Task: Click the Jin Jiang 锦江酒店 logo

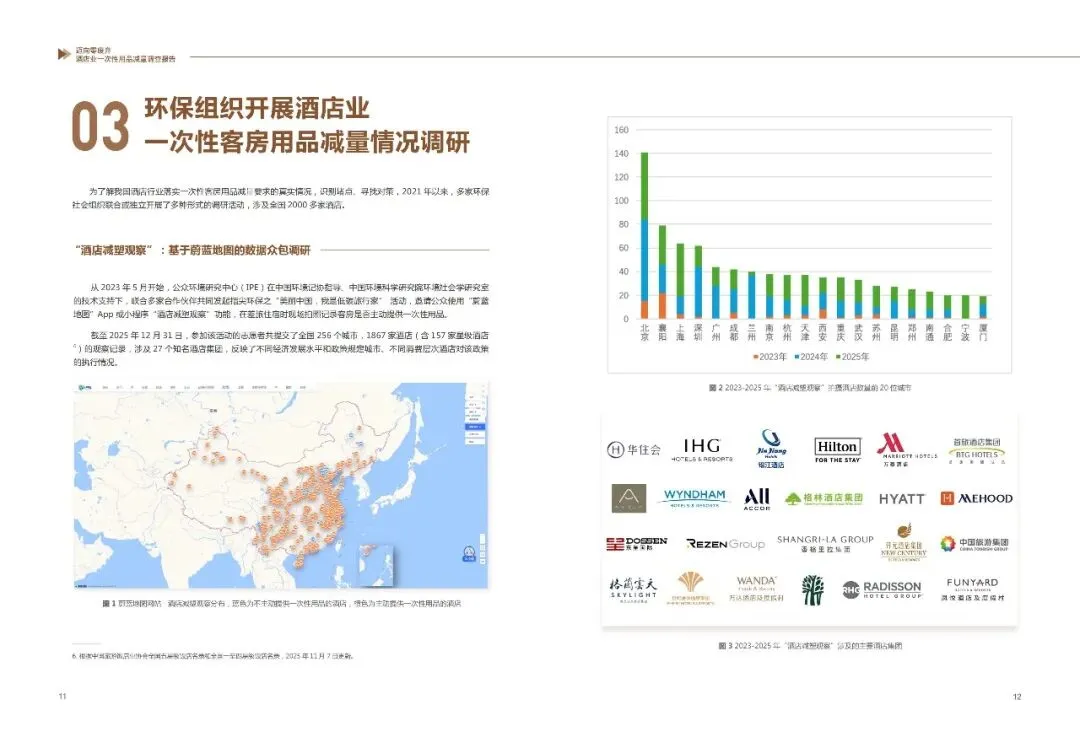Action: tap(771, 448)
